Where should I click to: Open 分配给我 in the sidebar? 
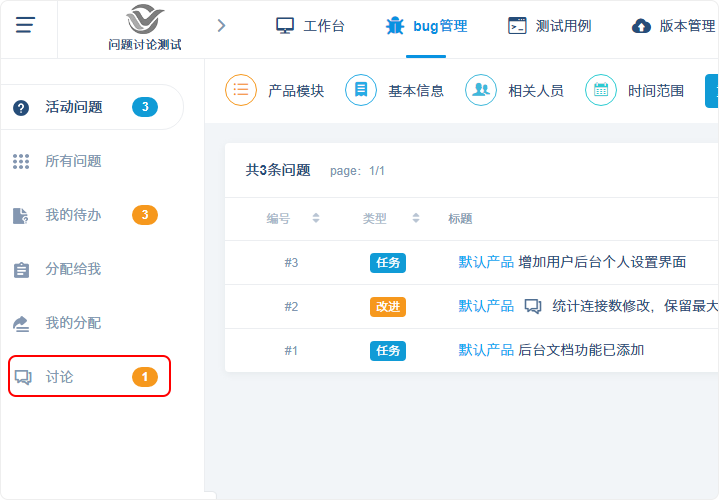click(x=73, y=269)
